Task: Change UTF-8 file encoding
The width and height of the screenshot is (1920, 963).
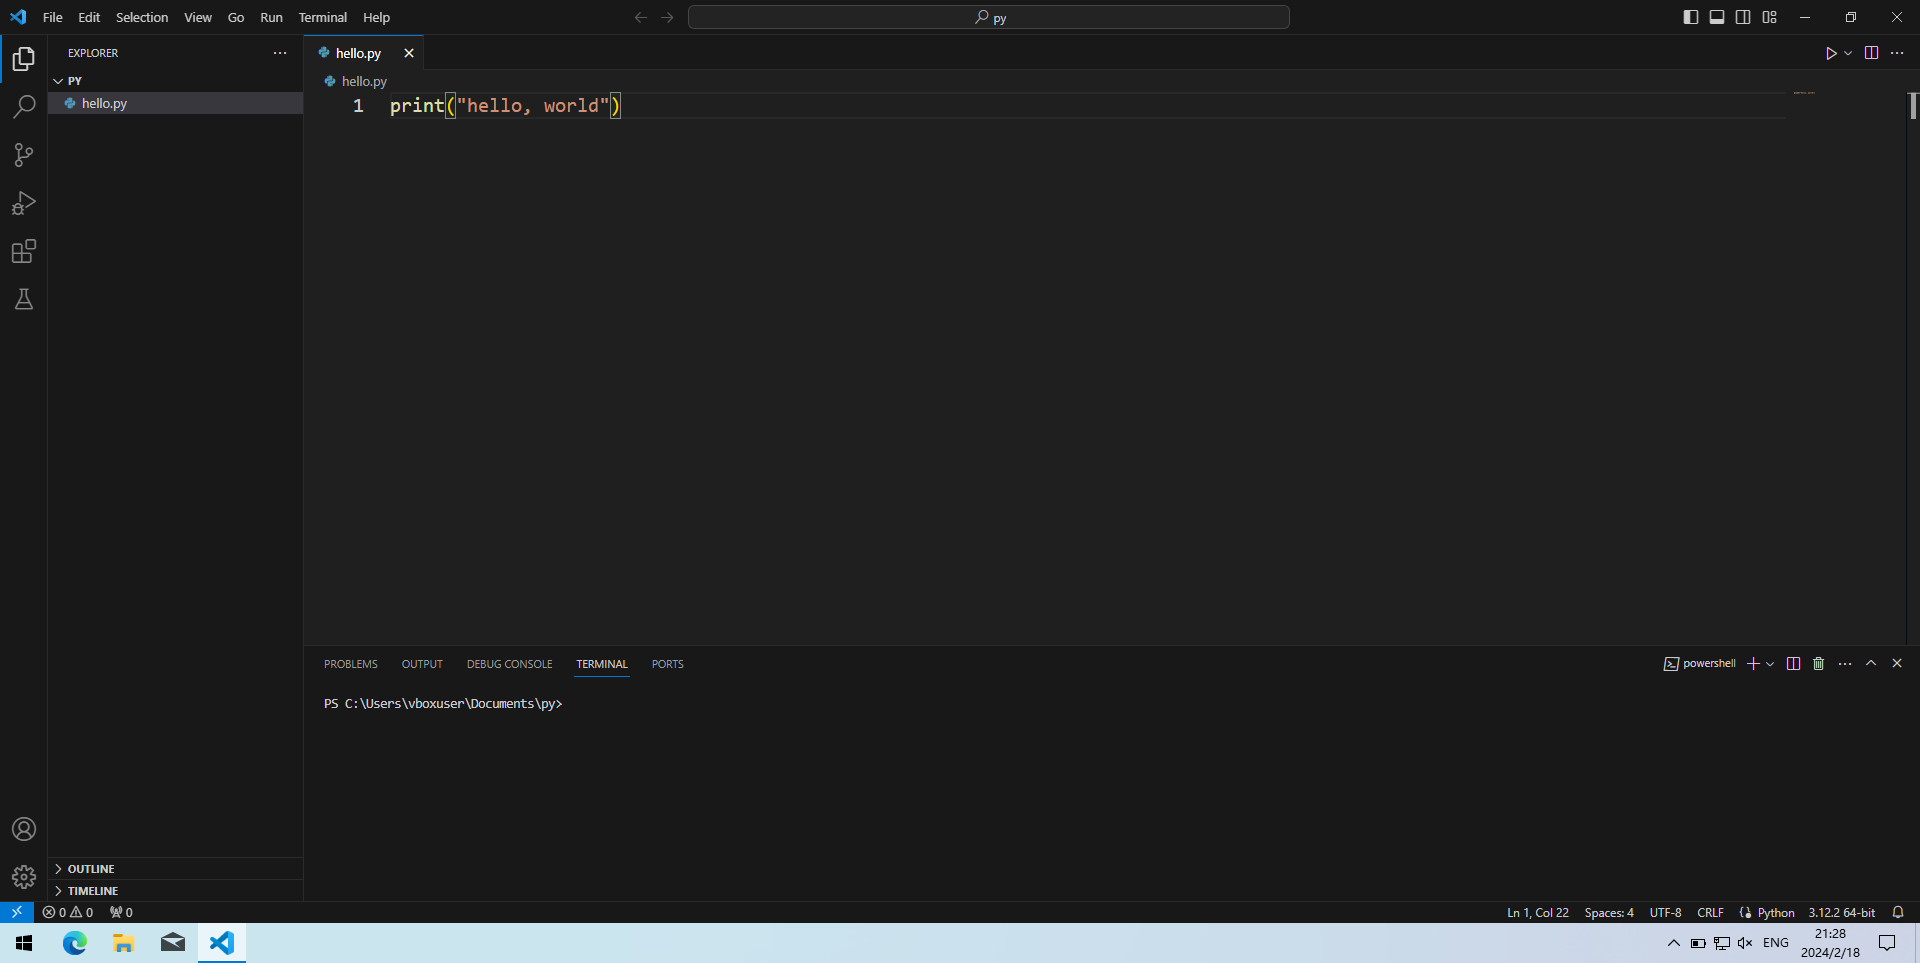Action: click(x=1665, y=912)
